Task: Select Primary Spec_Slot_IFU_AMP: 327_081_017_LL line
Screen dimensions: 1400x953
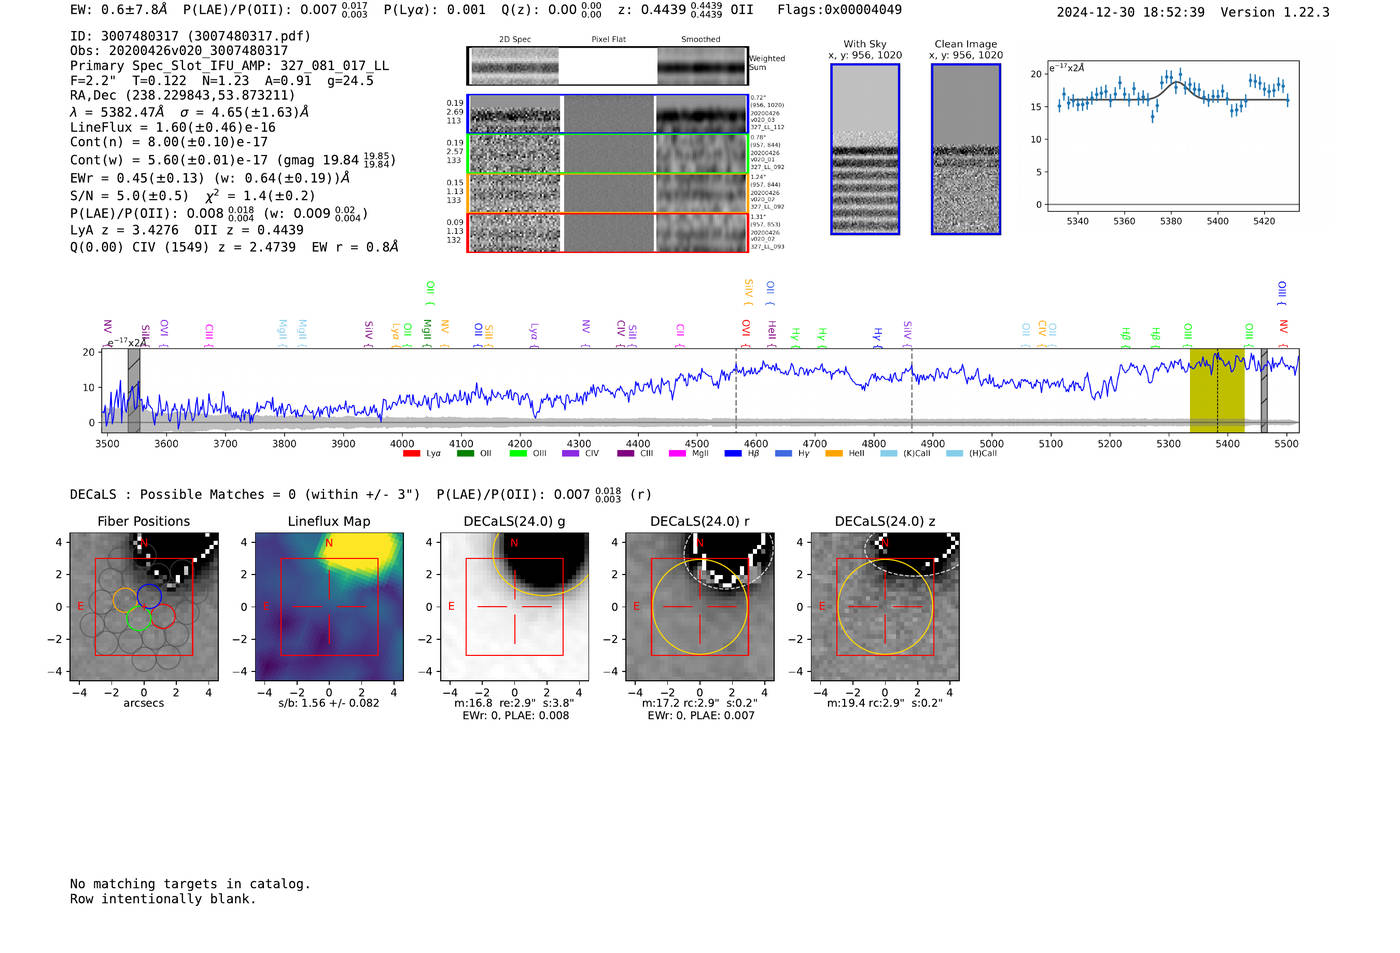Action: [x=229, y=66]
